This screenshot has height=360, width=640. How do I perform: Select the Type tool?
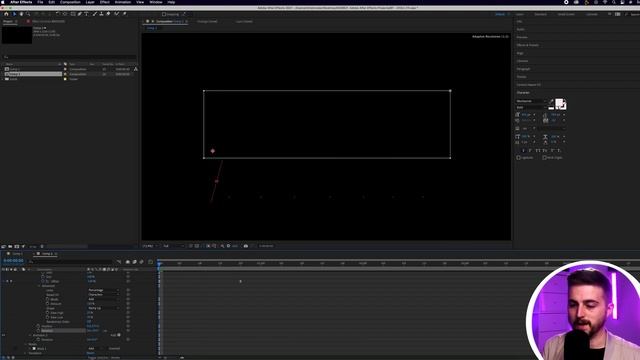tap(87, 14)
